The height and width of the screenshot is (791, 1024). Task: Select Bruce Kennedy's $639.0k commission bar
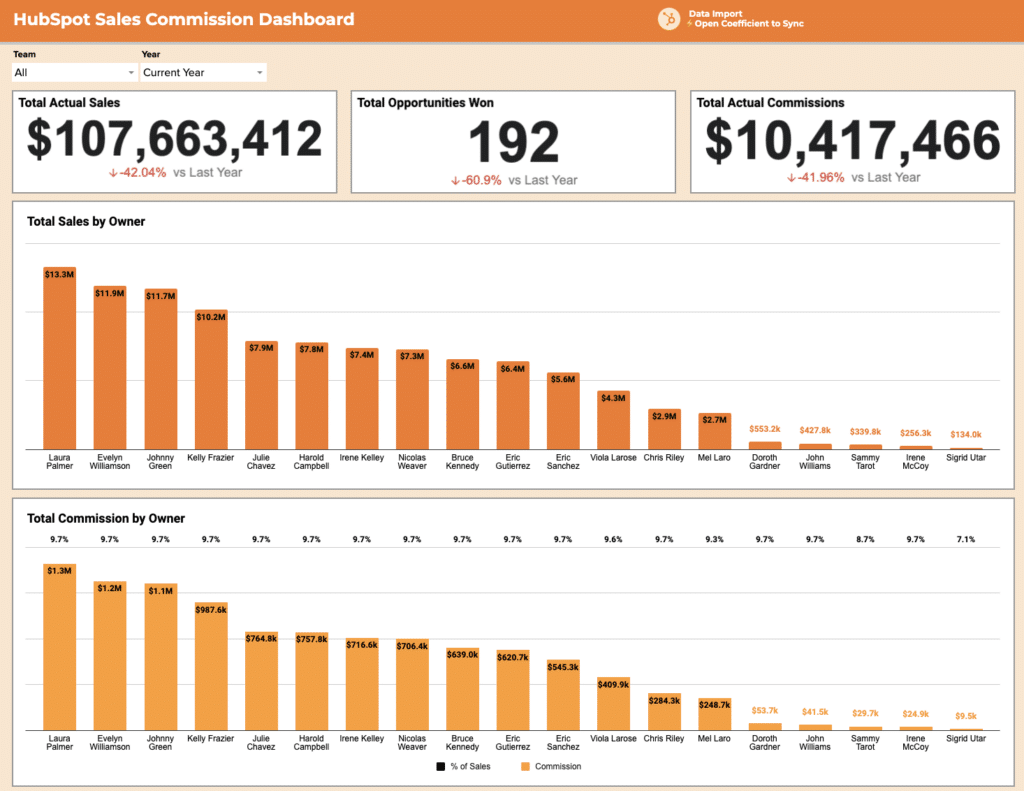coord(462,689)
